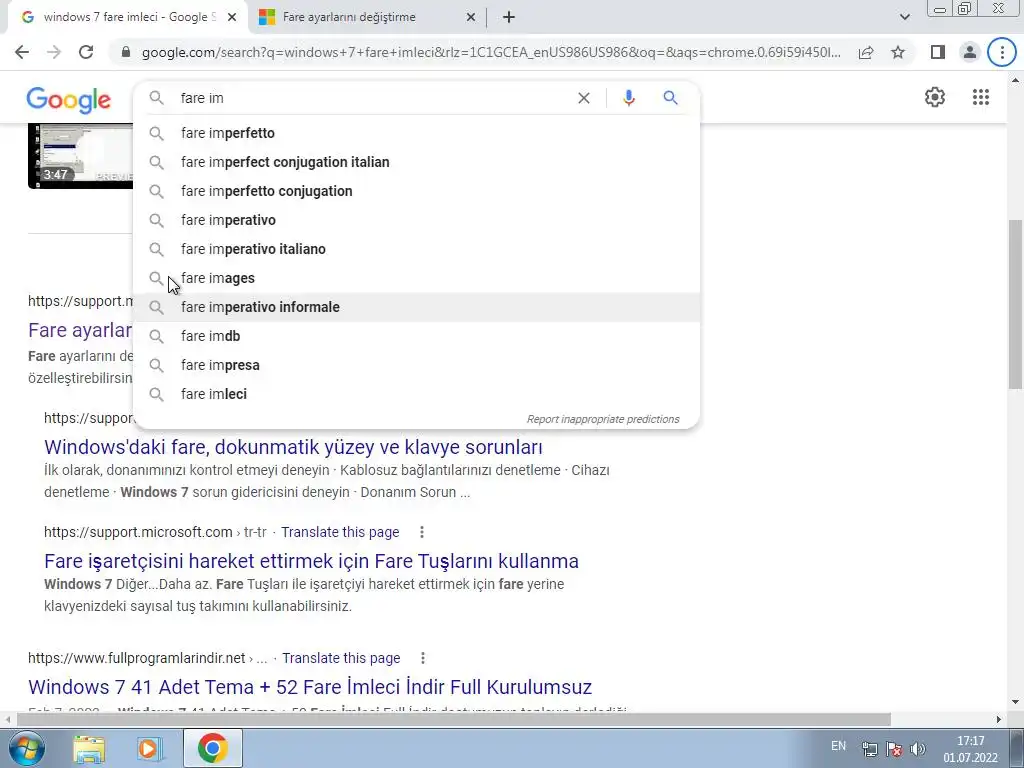The width and height of the screenshot is (1024, 768).
Task: Start voice search with microphone
Action: click(x=628, y=98)
